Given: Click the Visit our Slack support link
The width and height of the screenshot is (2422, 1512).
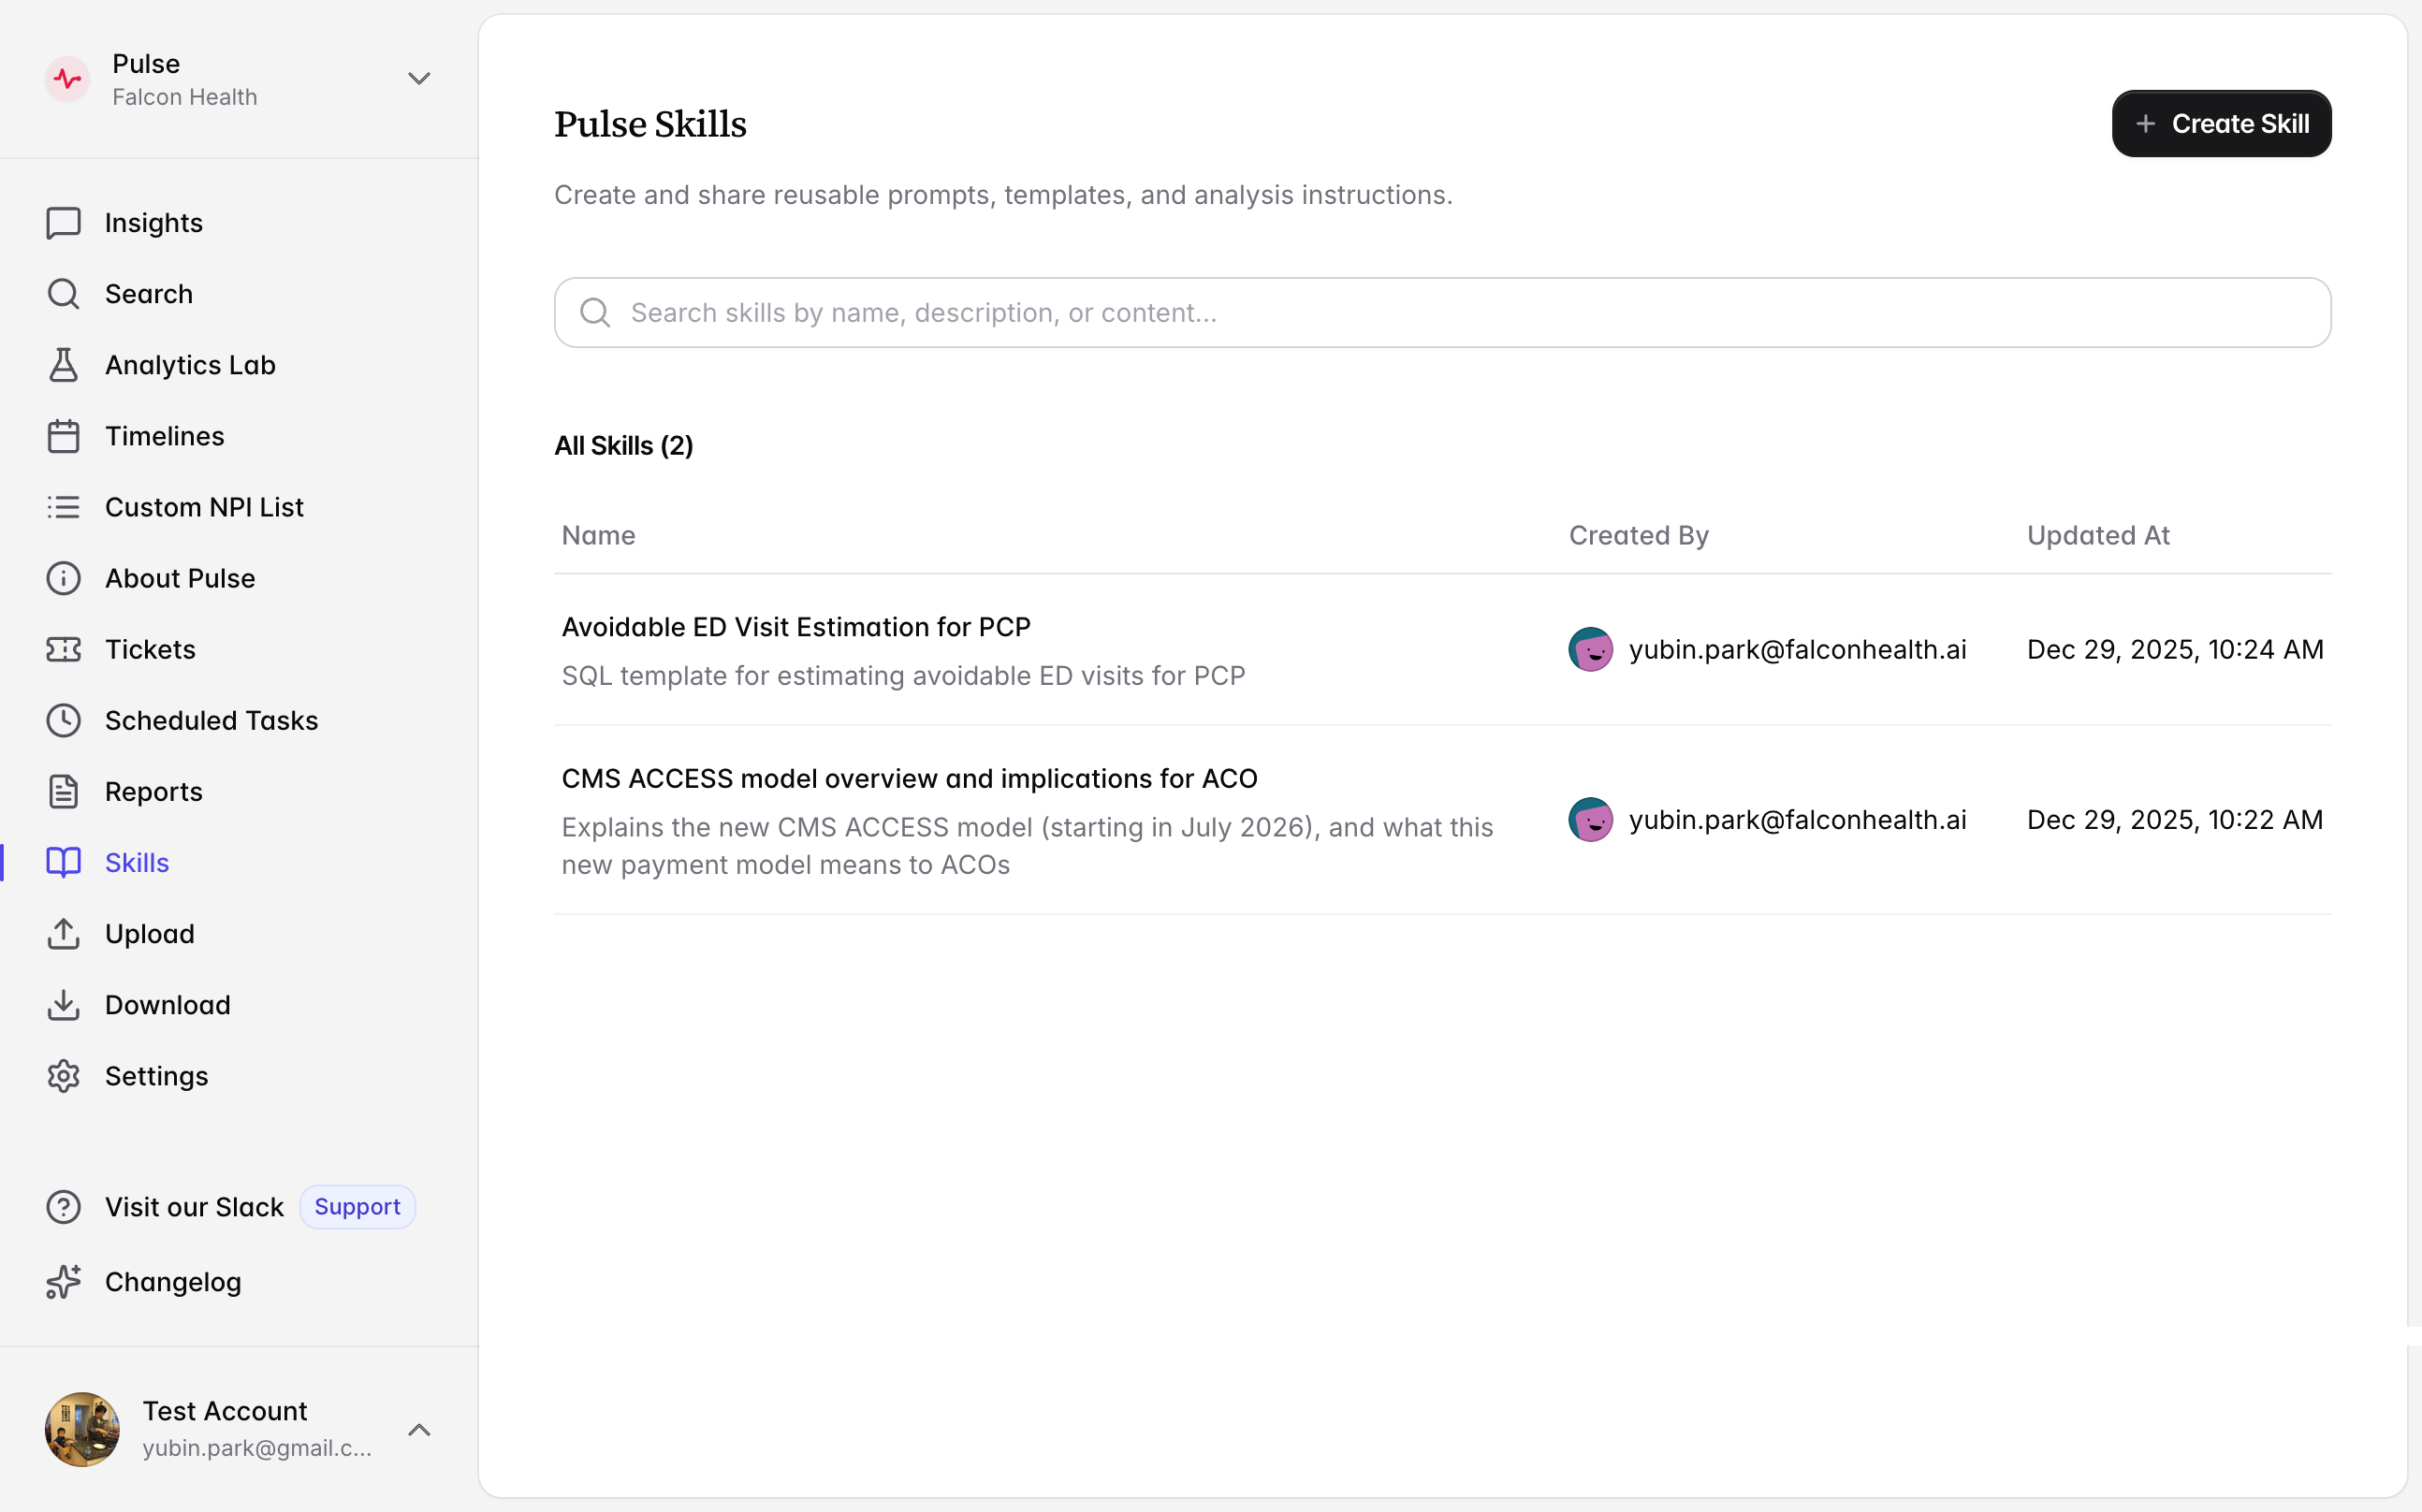Looking at the screenshot, I should point(194,1207).
